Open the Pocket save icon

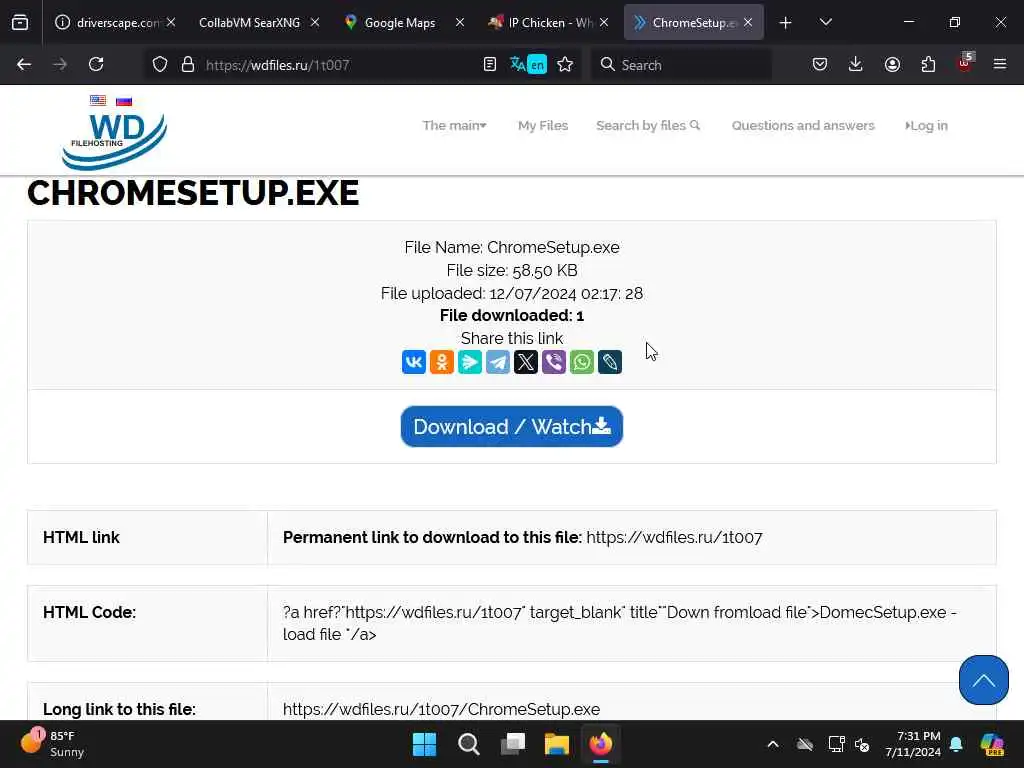coord(820,65)
